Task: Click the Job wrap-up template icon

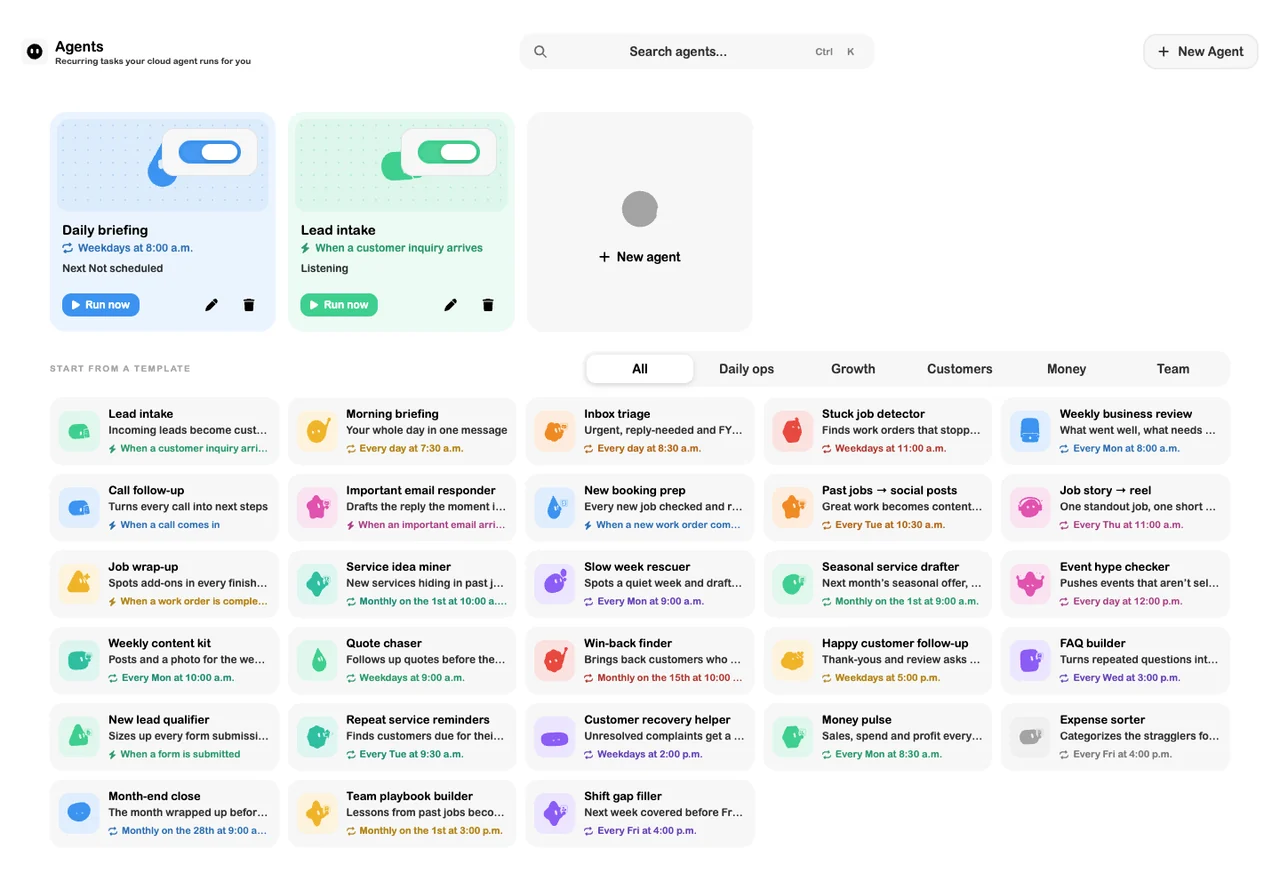Action: click(79, 584)
